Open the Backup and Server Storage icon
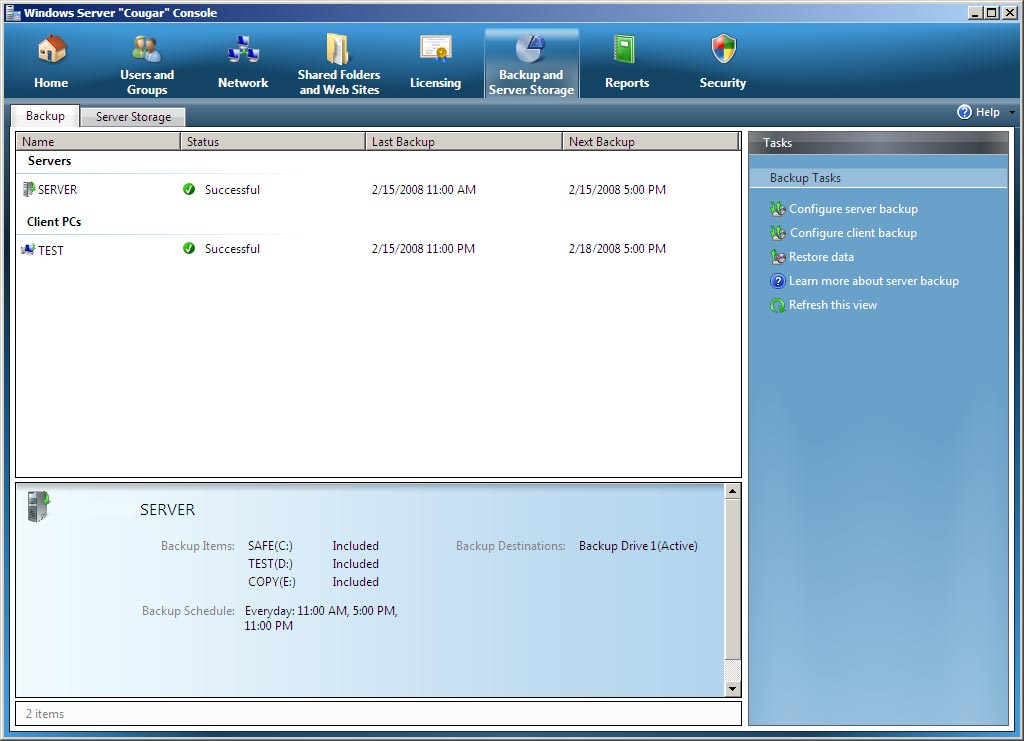The width and height of the screenshot is (1024, 741). [531, 49]
